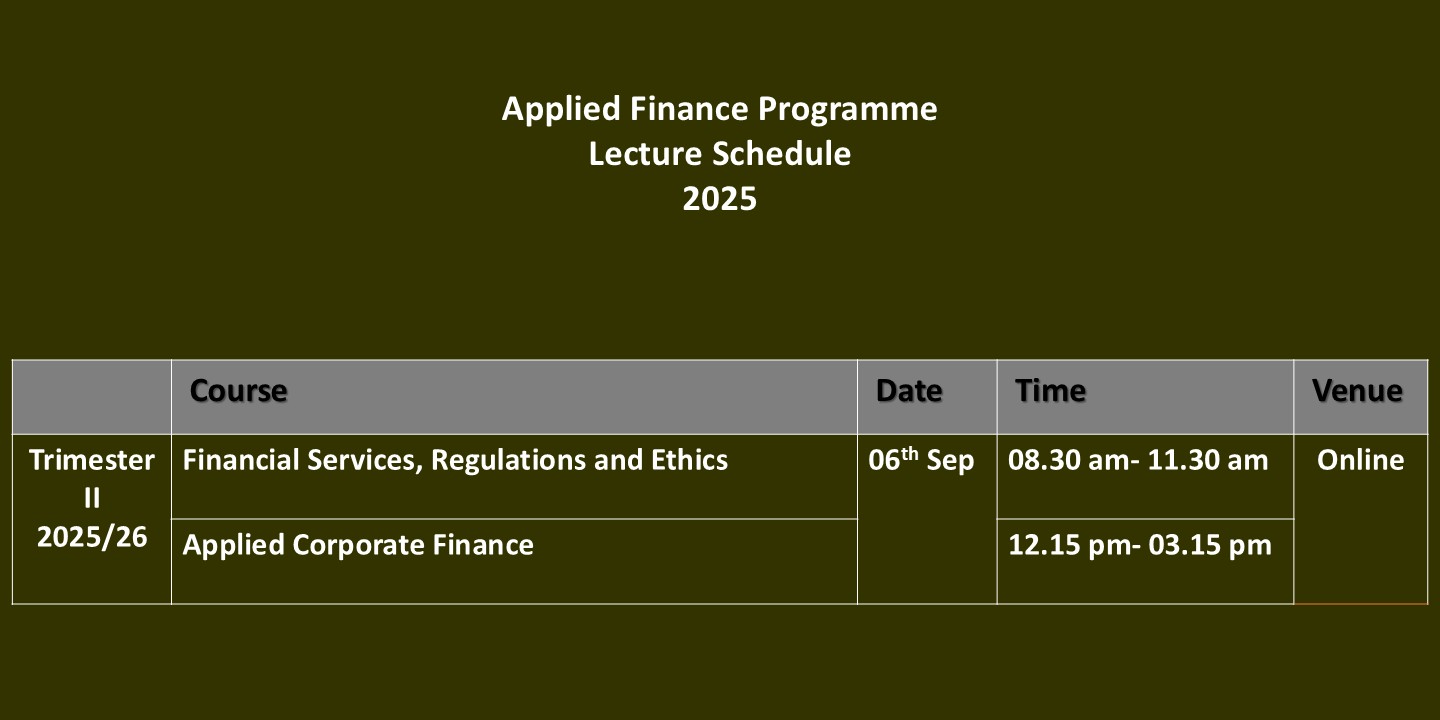The height and width of the screenshot is (720, 1440).
Task: Select the 08.30 am- 11.30 am time slot
Action: coord(1138,460)
